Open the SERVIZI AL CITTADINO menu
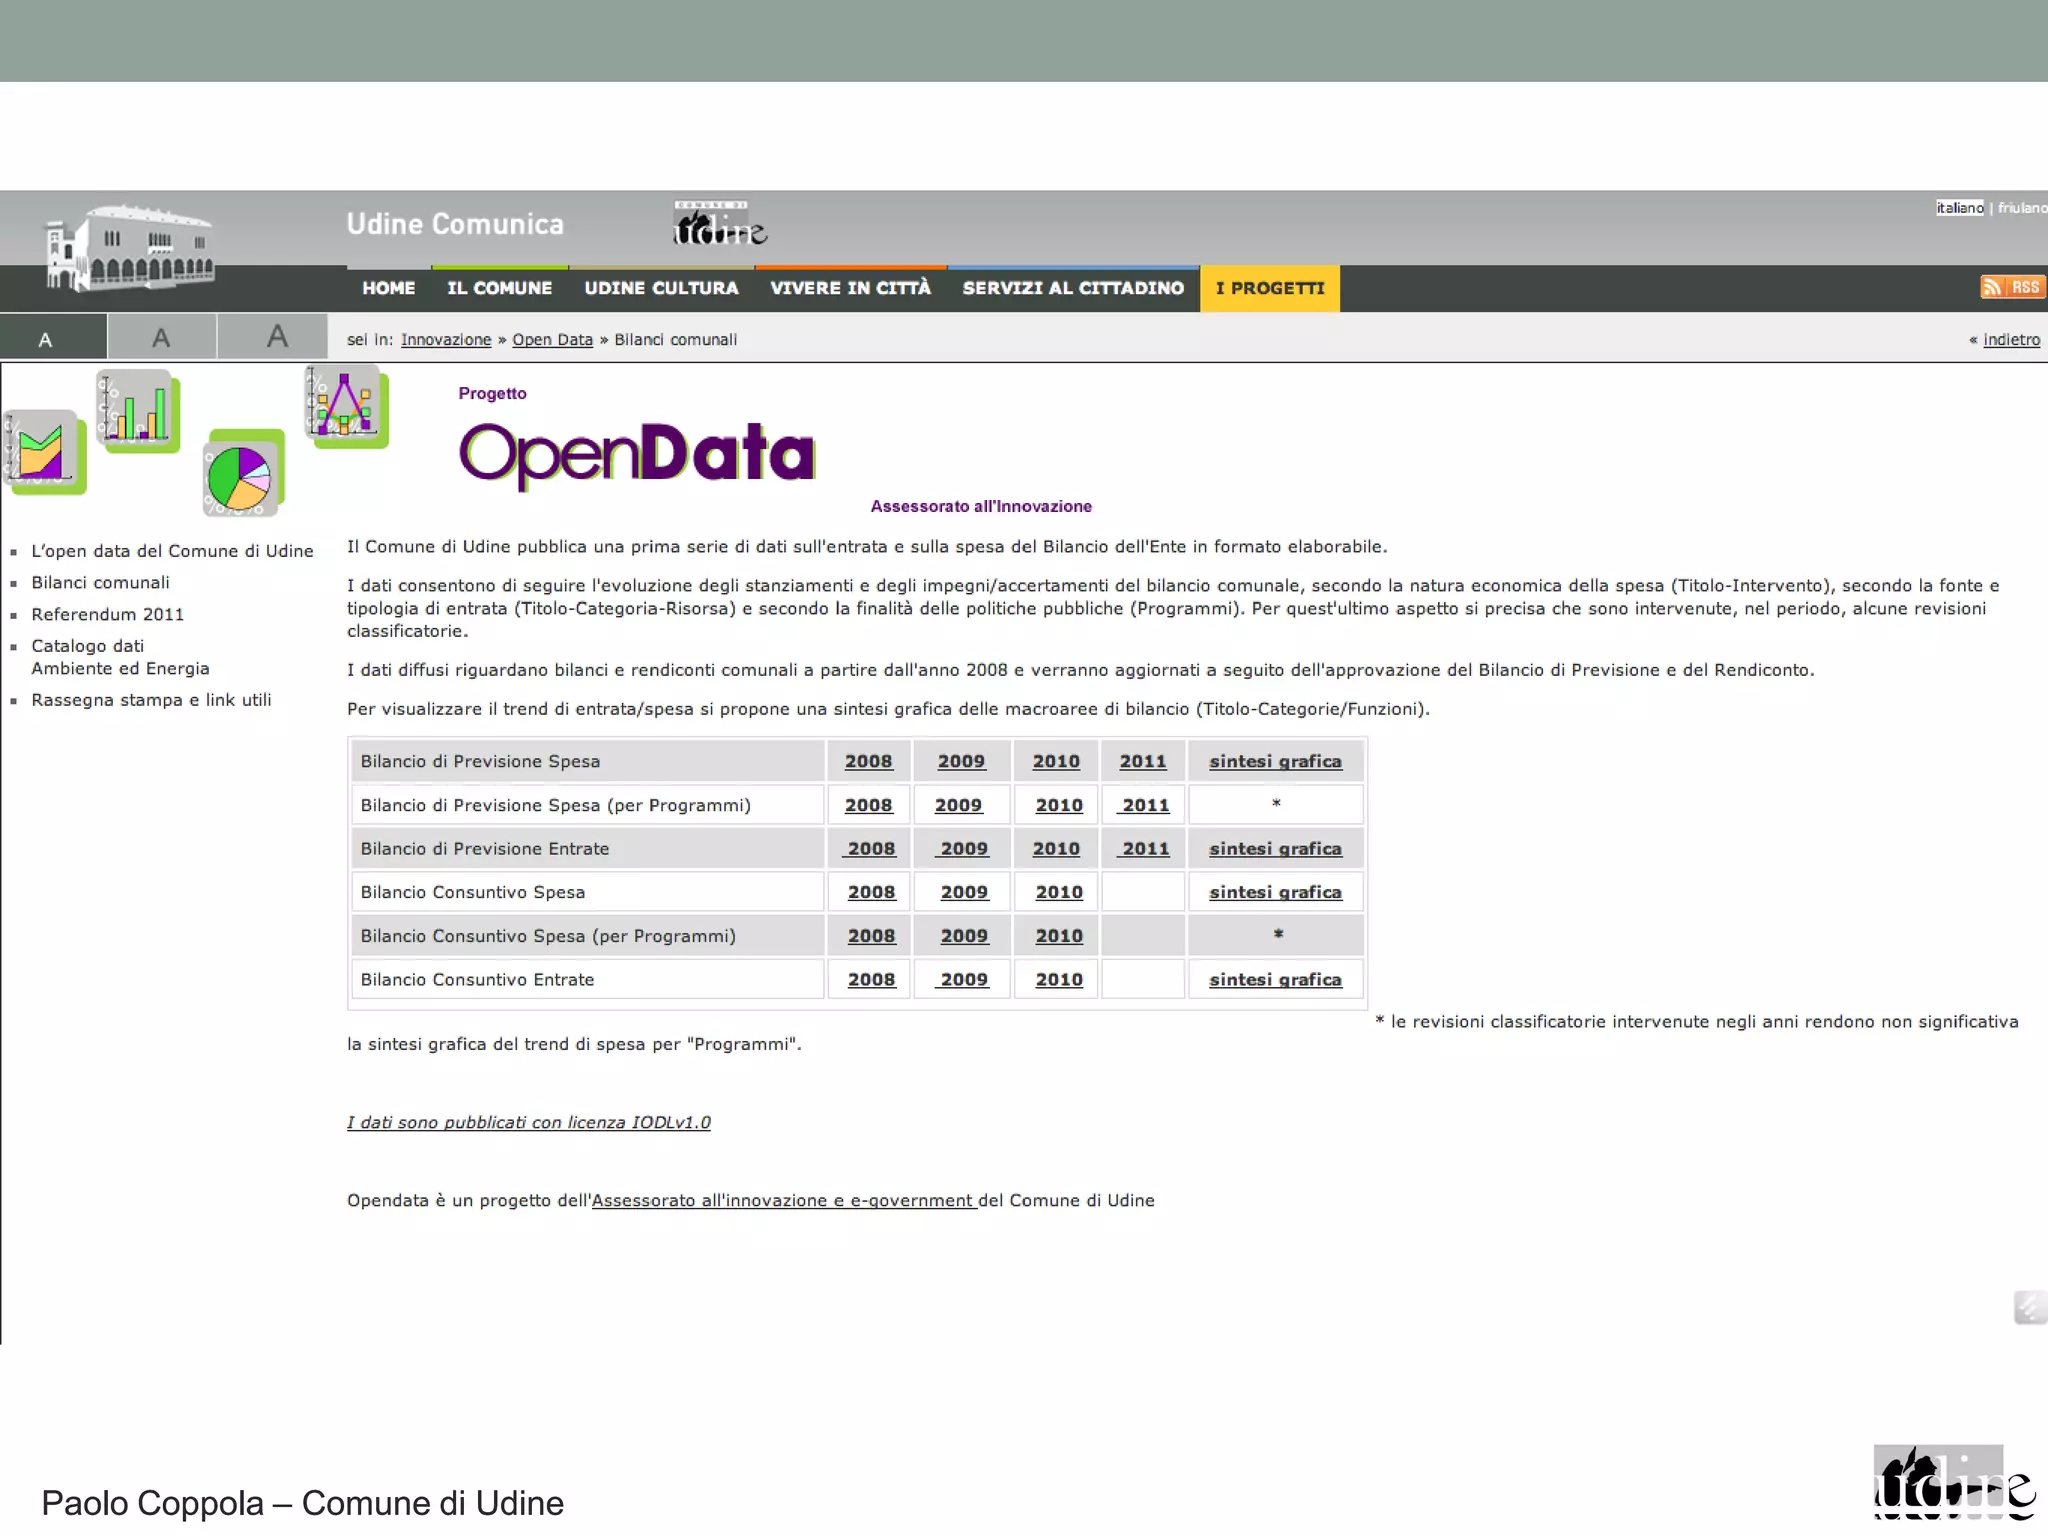2048x1536 pixels. [1072, 288]
